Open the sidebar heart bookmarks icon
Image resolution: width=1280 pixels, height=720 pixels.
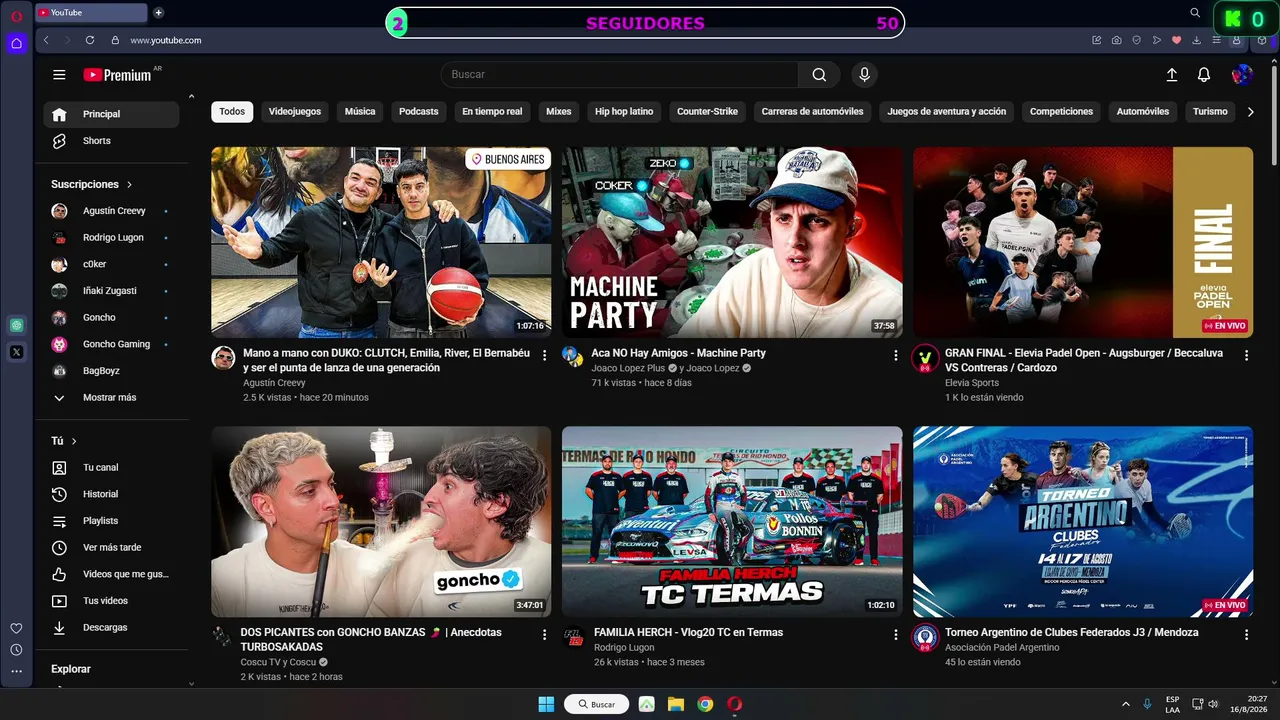[16, 628]
